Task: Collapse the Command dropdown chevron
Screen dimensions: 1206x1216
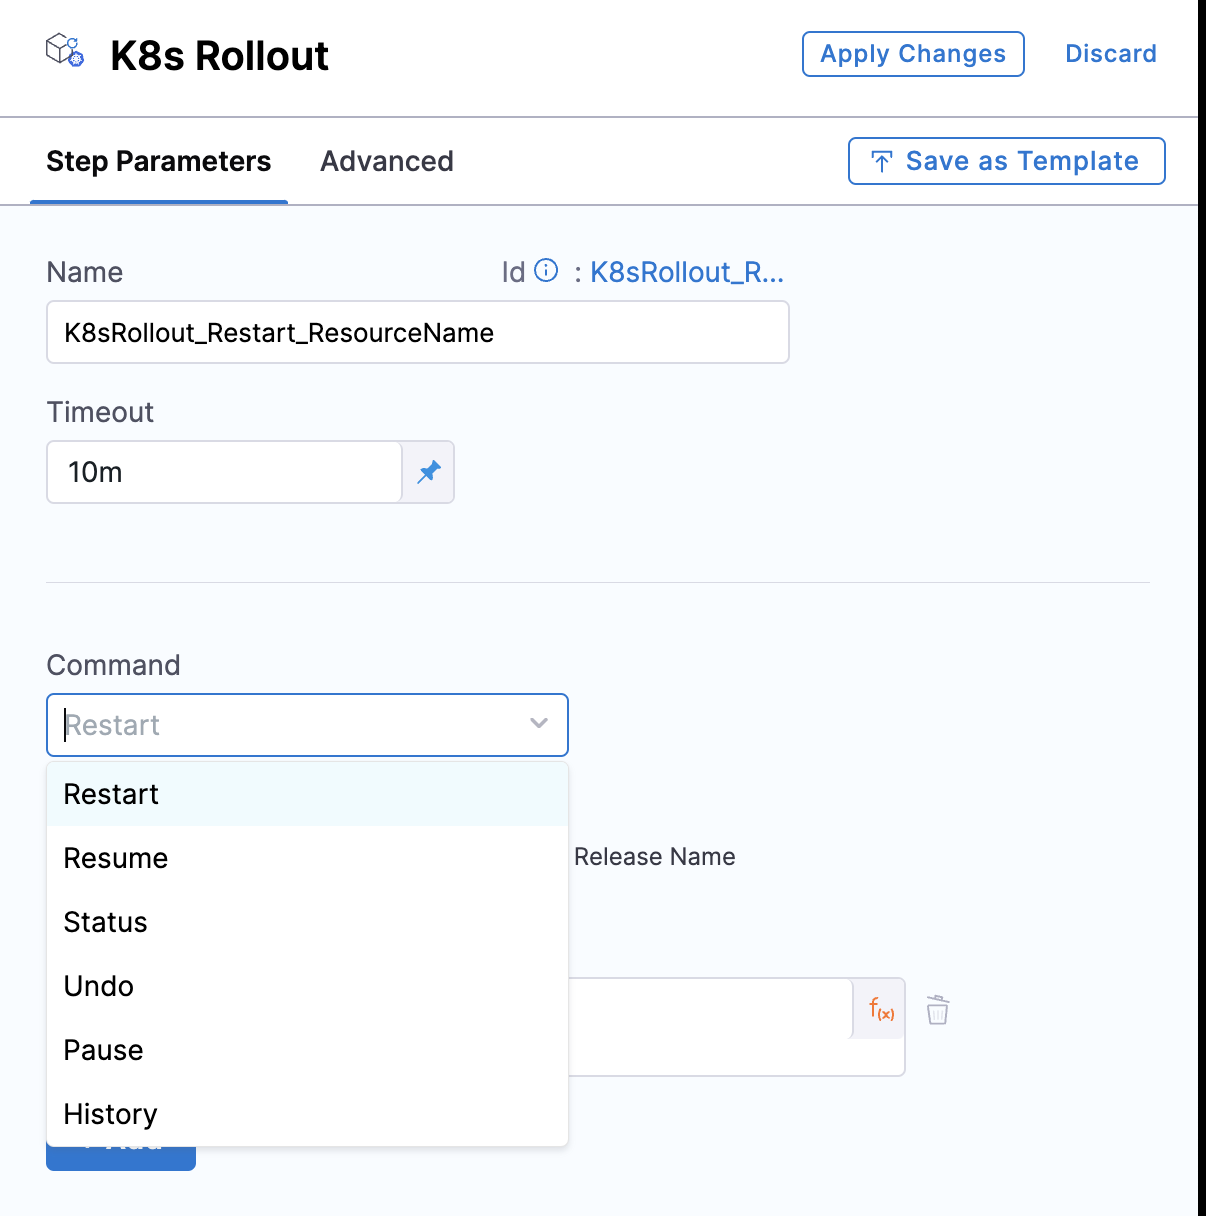Action: [539, 724]
